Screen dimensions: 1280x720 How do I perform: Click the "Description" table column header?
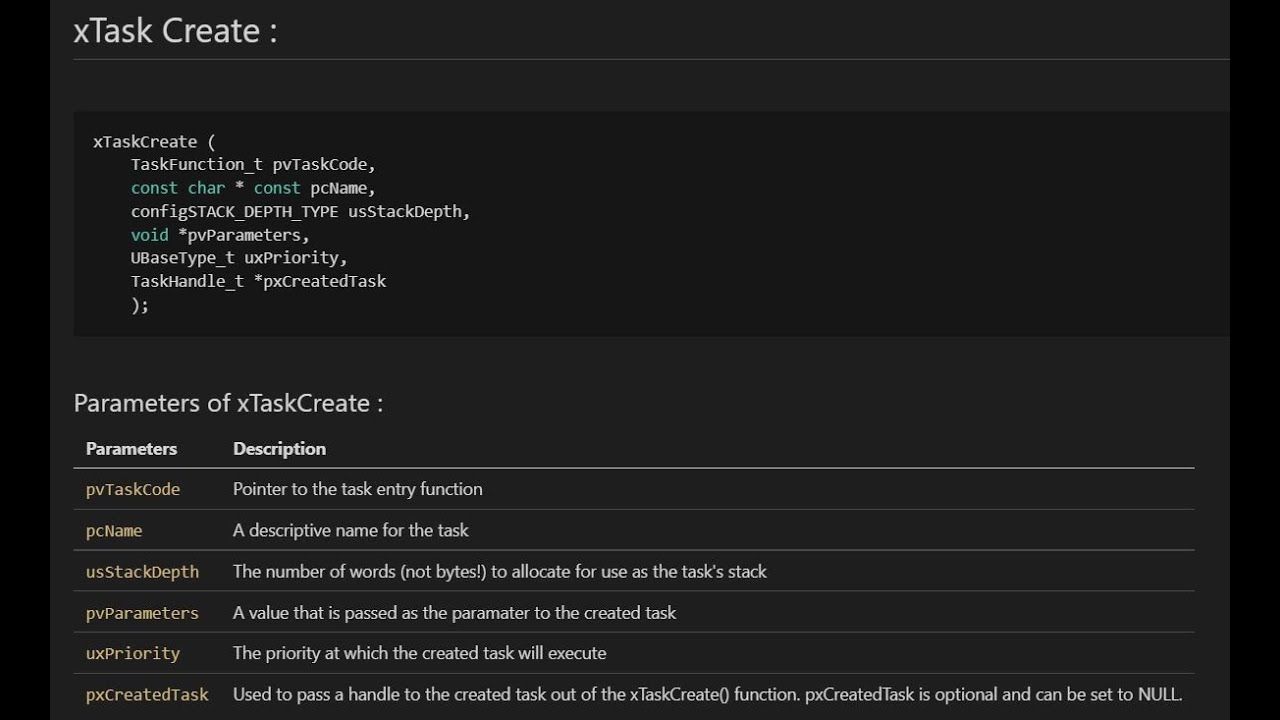279,449
